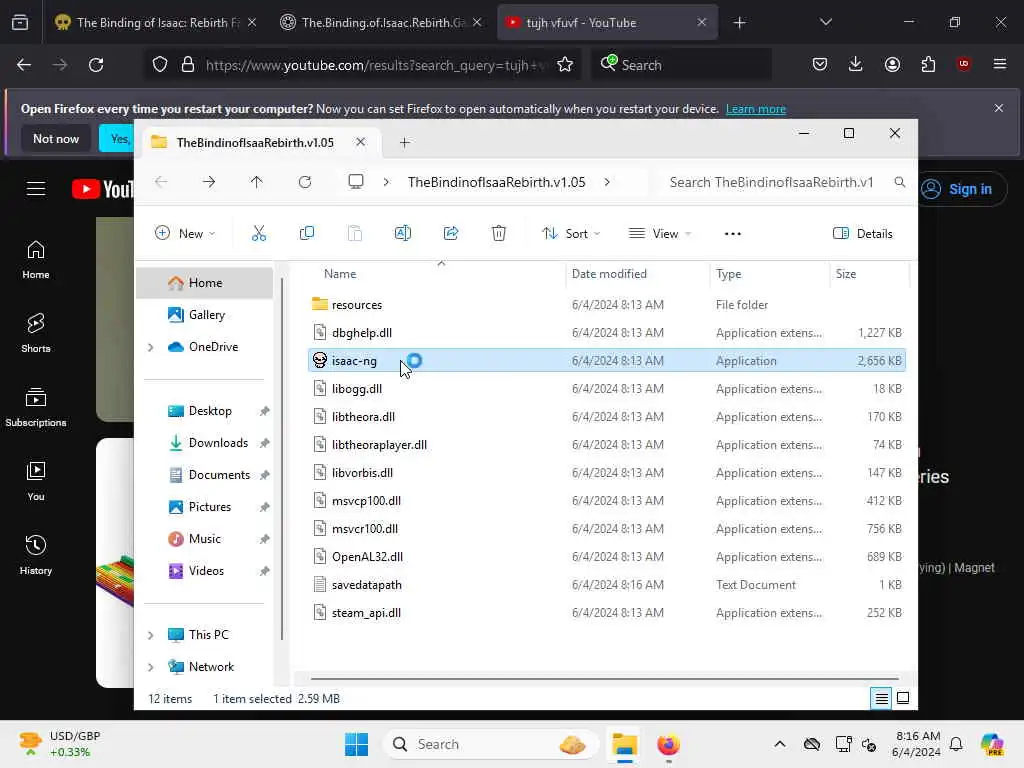Click the Explorer Refresh button
1024x768 pixels.
(x=305, y=182)
